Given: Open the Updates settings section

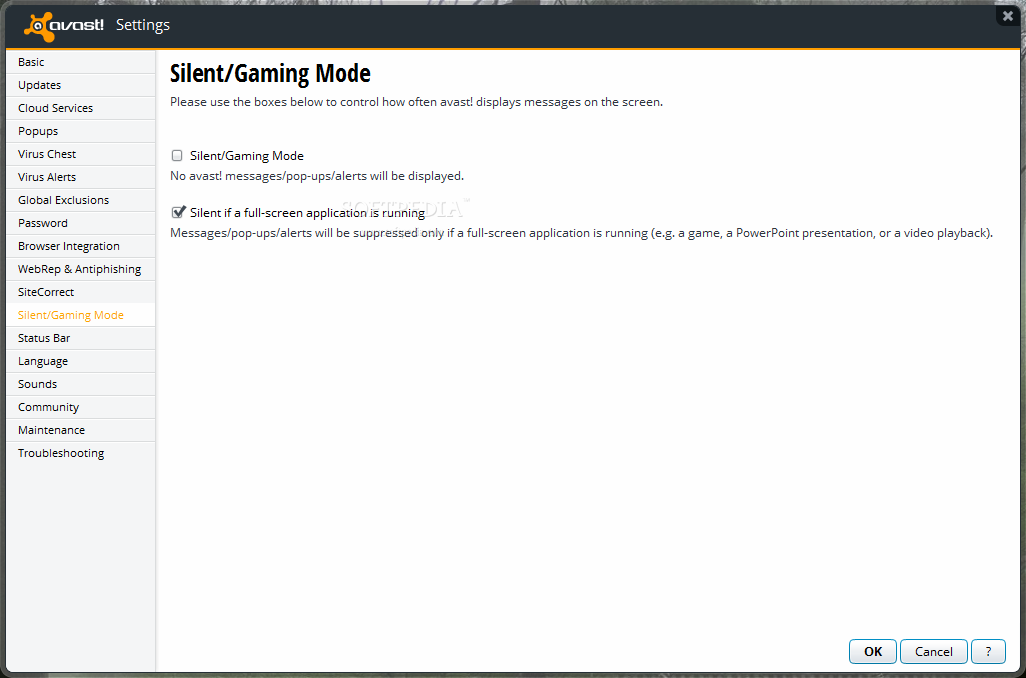Looking at the screenshot, I should pyautogui.click(x=80, y=85).
